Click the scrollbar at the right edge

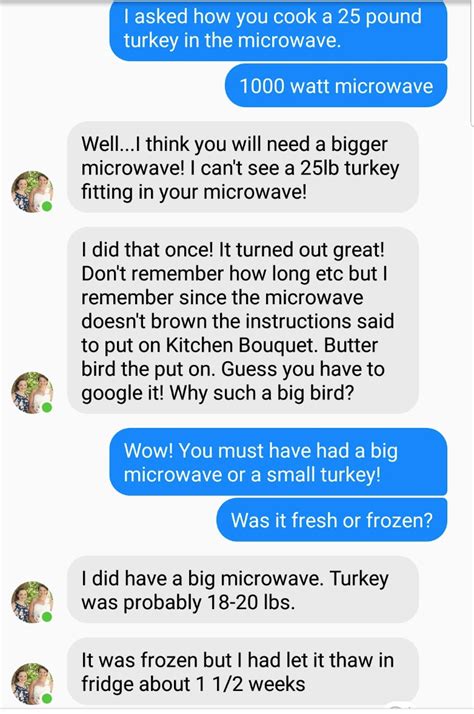coord(472,64)
